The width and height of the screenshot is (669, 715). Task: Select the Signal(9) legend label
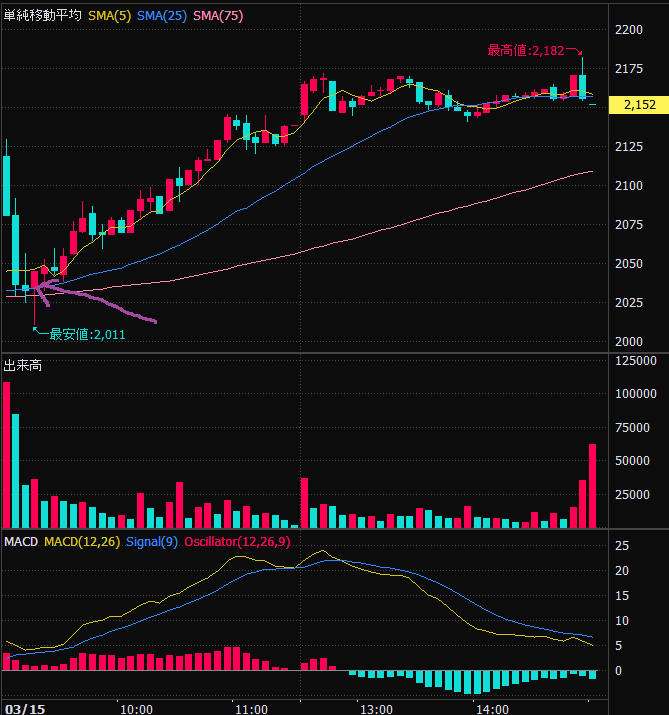click(151, 542)
